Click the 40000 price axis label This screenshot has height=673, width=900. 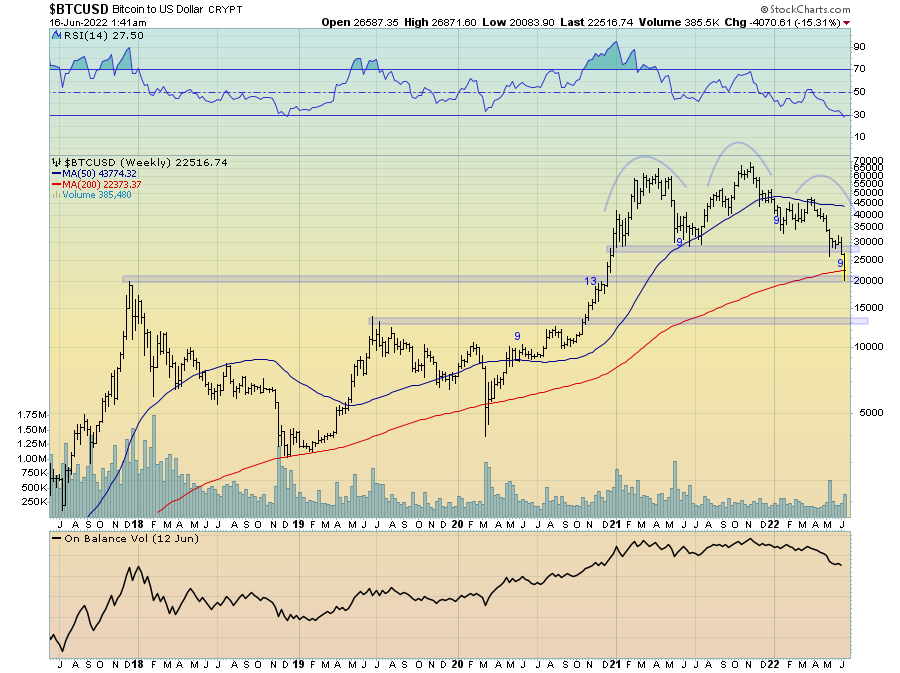click(868, 215)
